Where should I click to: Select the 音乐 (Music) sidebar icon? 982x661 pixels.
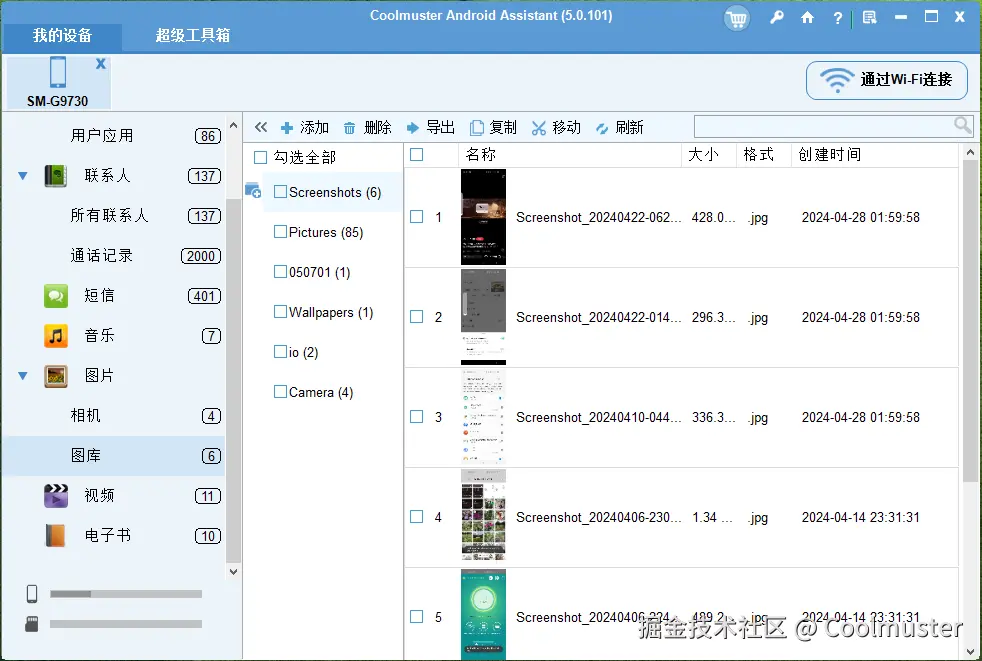(x=55, y=335)
